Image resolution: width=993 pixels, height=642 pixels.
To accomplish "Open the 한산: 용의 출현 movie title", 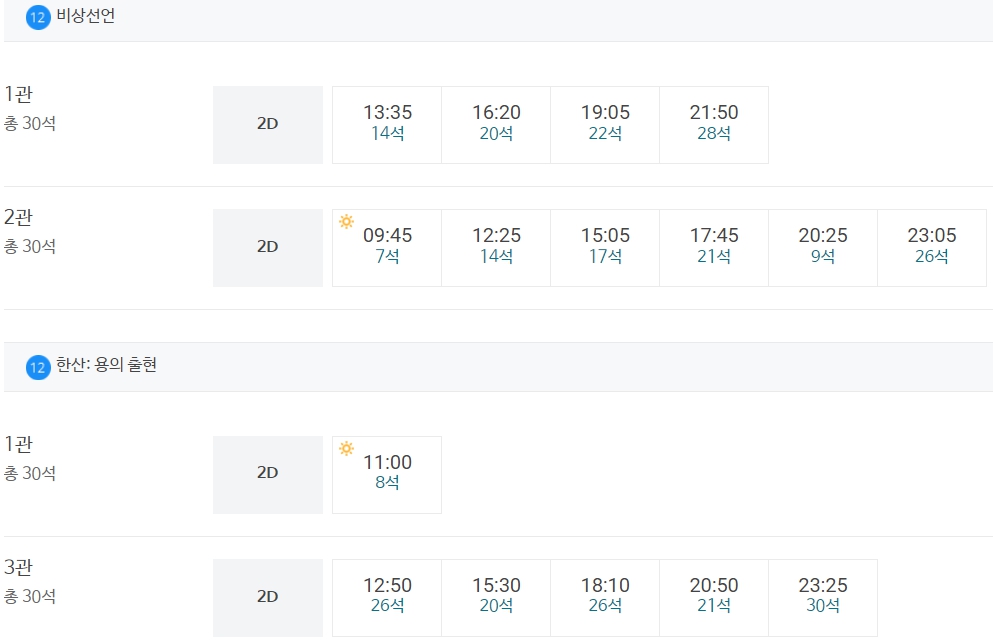I will coord(106,365).
